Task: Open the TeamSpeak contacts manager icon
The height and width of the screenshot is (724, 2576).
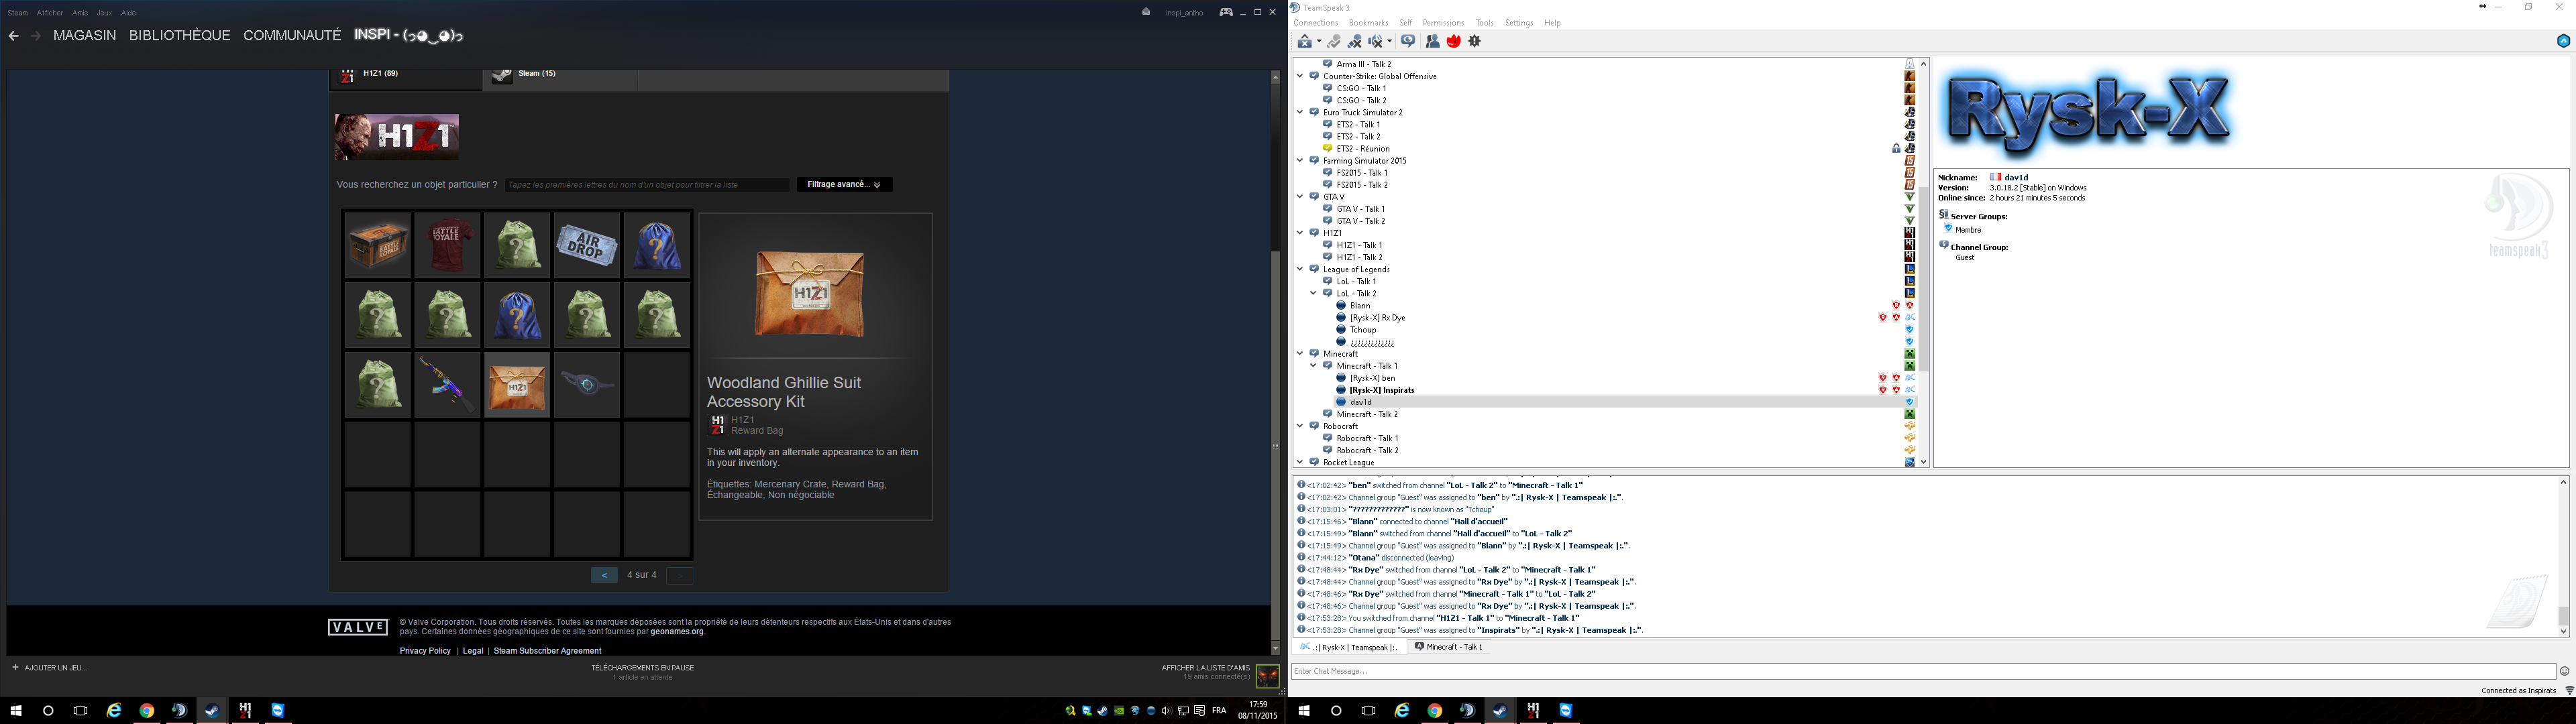Action: point(1433,41)
